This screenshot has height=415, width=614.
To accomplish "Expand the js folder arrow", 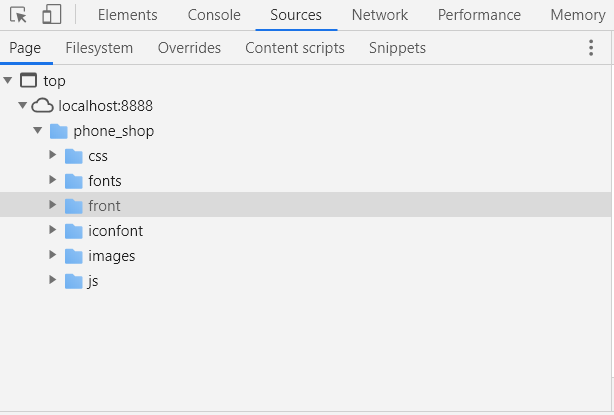I will [53, 281].
